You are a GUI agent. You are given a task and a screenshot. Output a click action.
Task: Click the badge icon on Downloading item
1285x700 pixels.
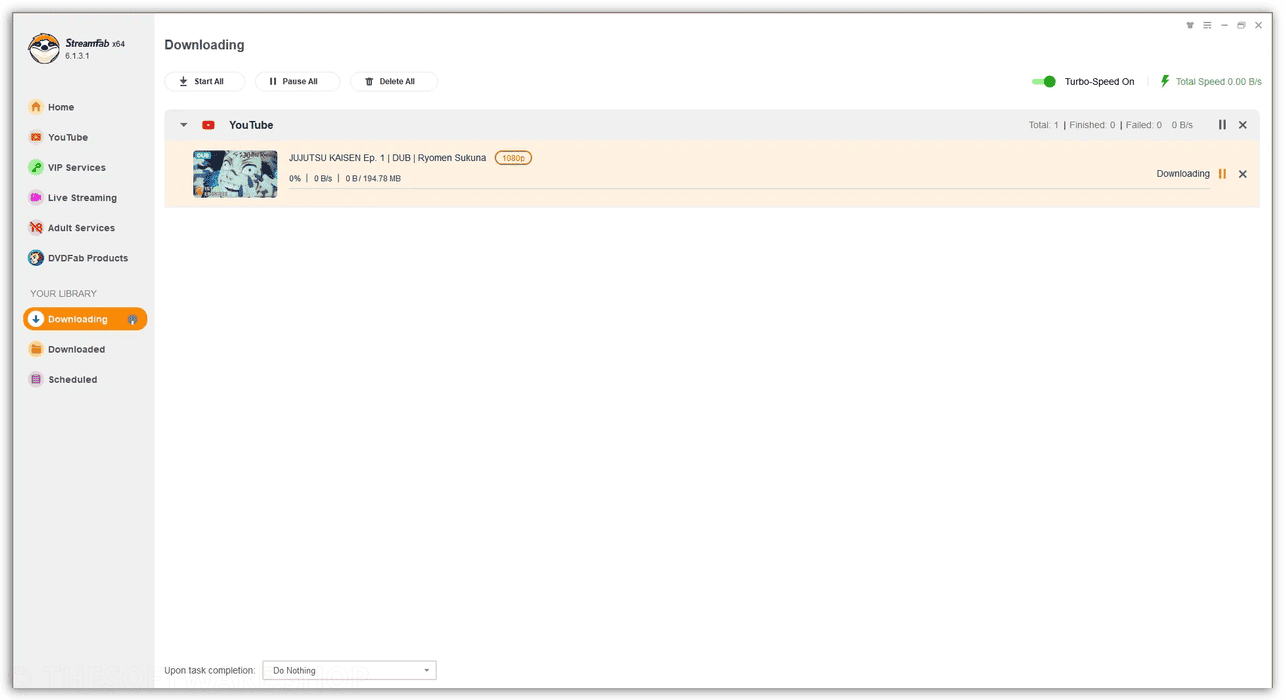[x=132, y=319]
